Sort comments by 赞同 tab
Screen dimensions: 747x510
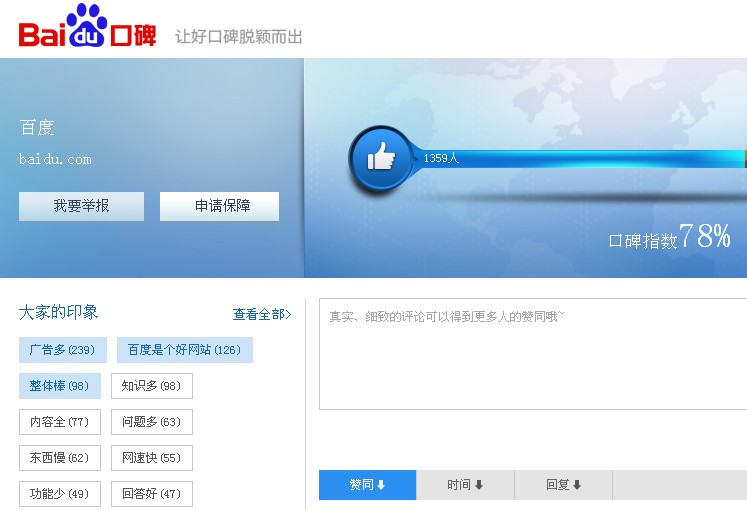(x=367, y=485)
